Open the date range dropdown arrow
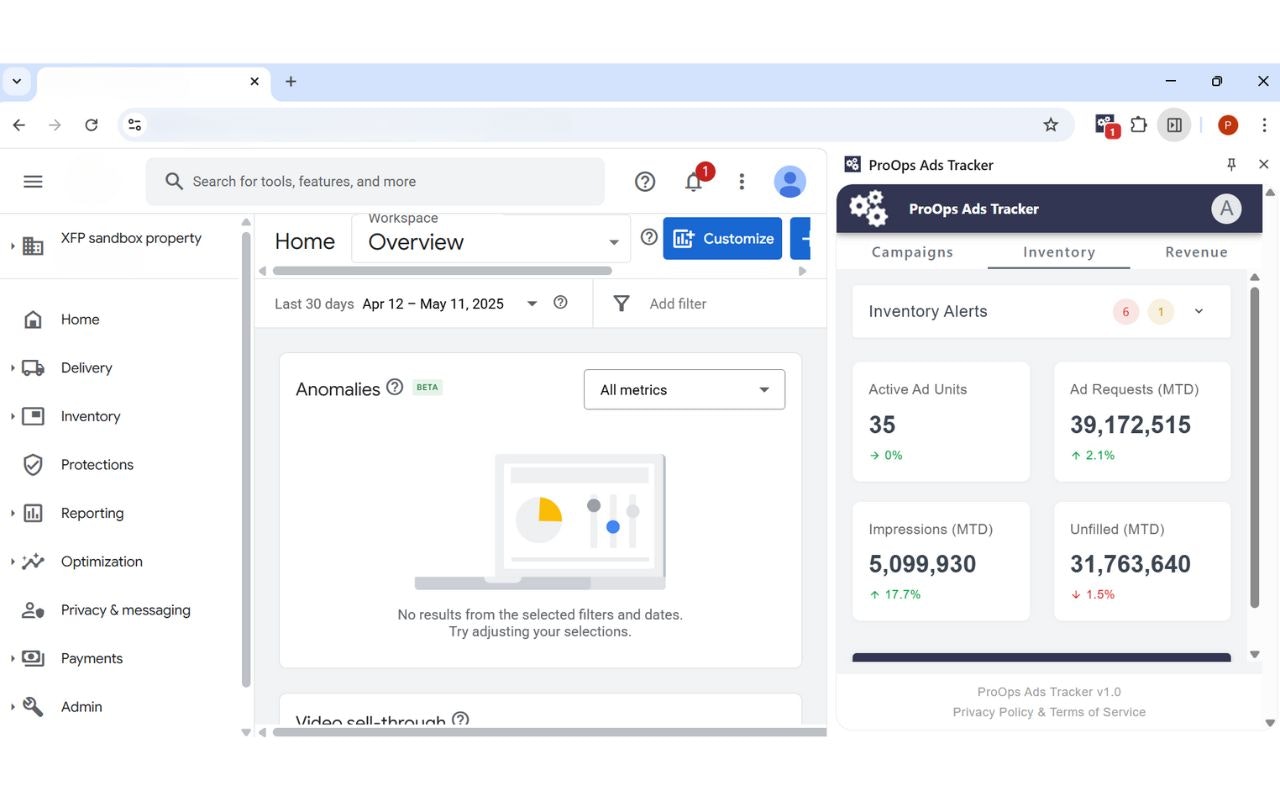 [x=532, y=303]
